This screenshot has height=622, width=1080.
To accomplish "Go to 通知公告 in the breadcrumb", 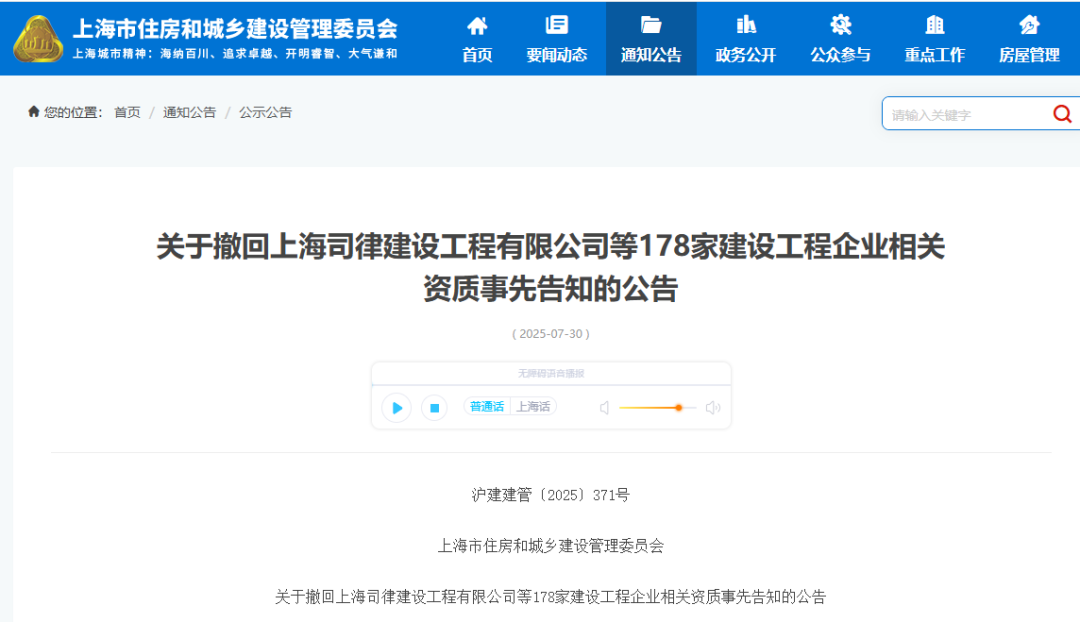I will pos(189,112).
